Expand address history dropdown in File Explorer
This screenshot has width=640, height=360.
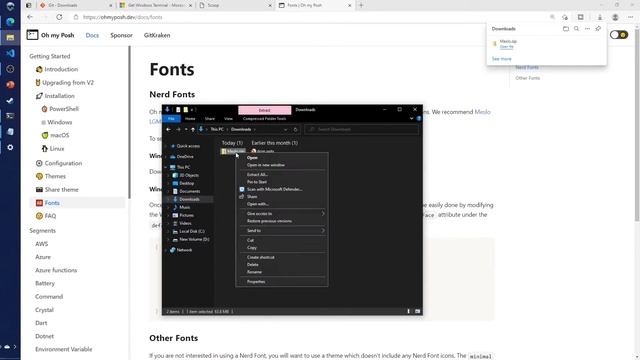pyautogui.click(x=285, y=129)
